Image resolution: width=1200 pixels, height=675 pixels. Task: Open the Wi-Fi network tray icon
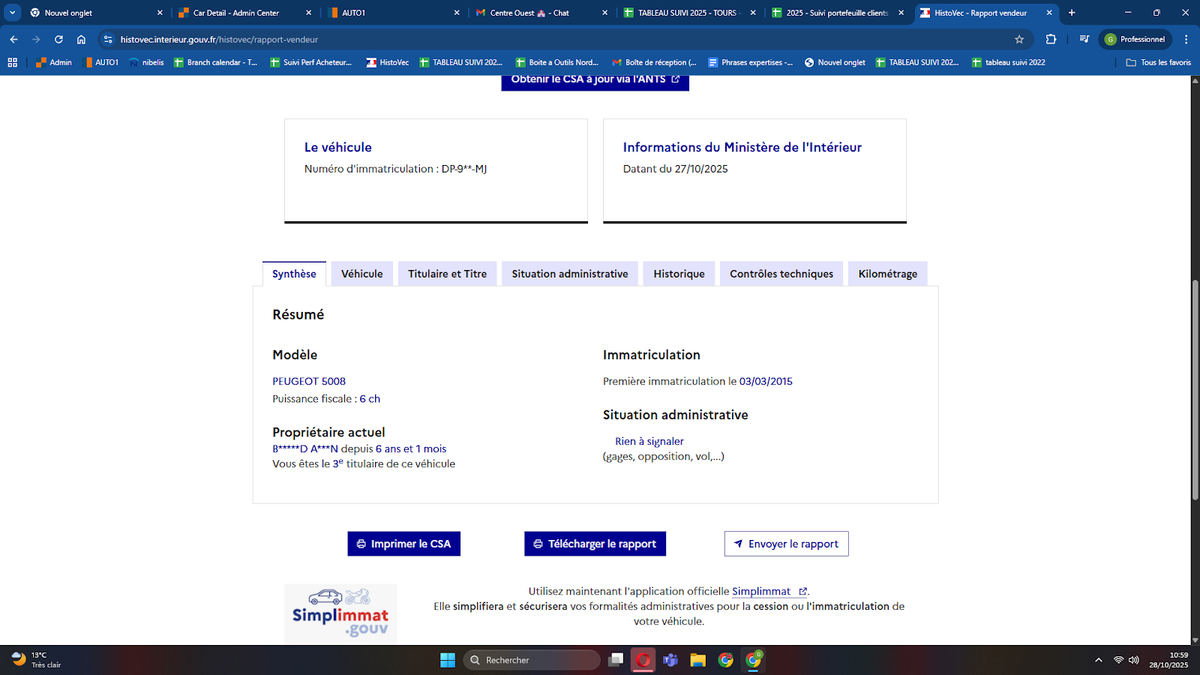1118,660
